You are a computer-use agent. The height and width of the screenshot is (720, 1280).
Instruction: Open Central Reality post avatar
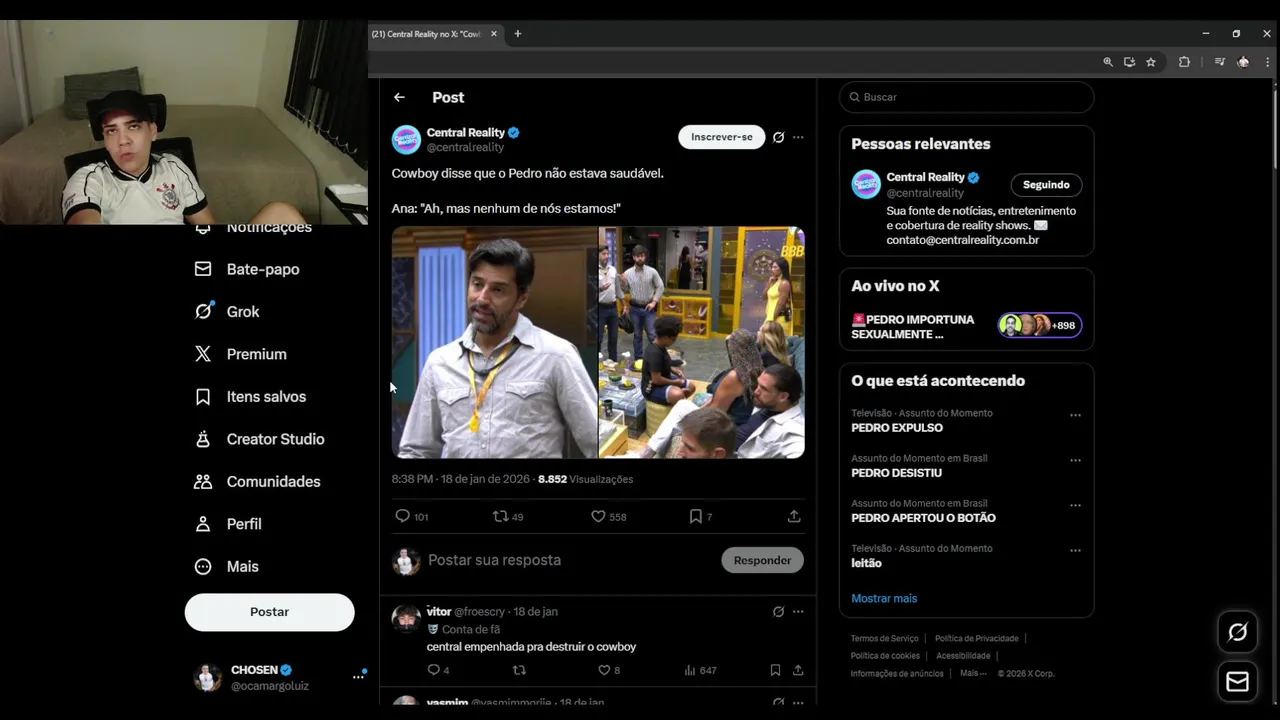tap(406, 139)
